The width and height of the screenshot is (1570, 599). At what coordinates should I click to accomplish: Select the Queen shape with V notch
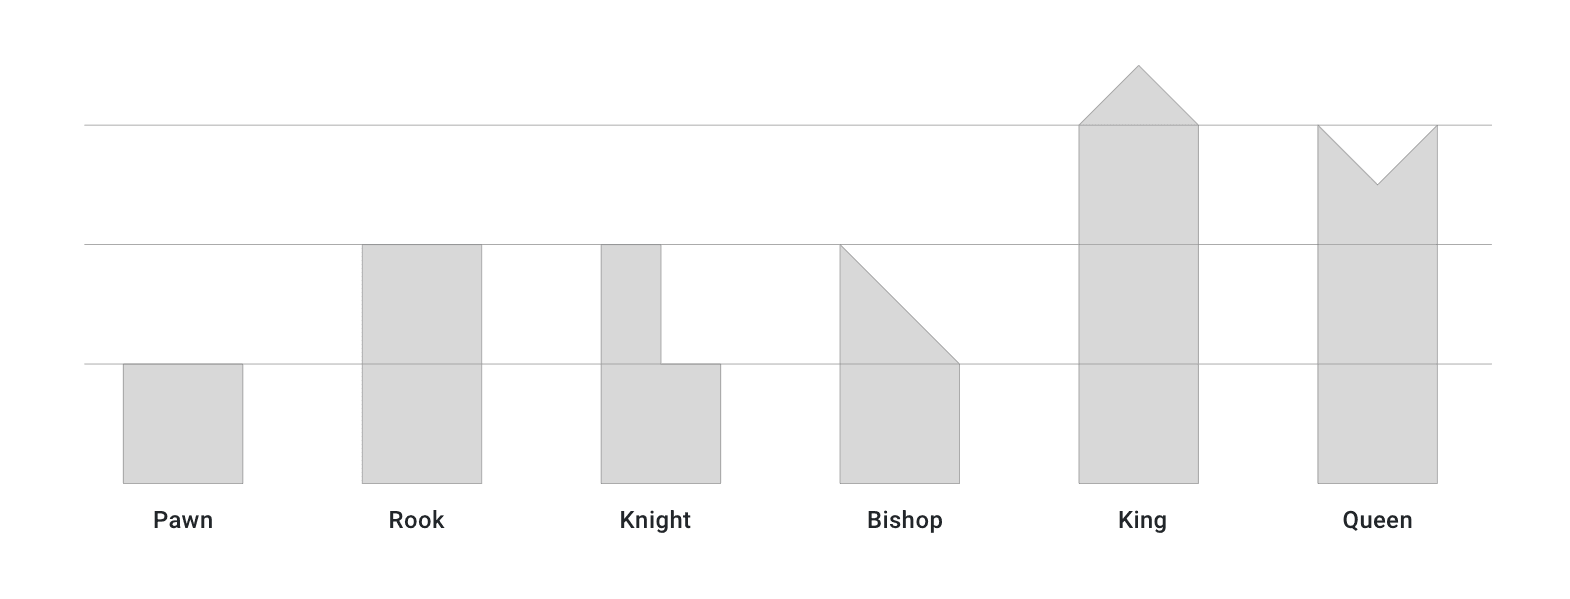point(1377,305)
